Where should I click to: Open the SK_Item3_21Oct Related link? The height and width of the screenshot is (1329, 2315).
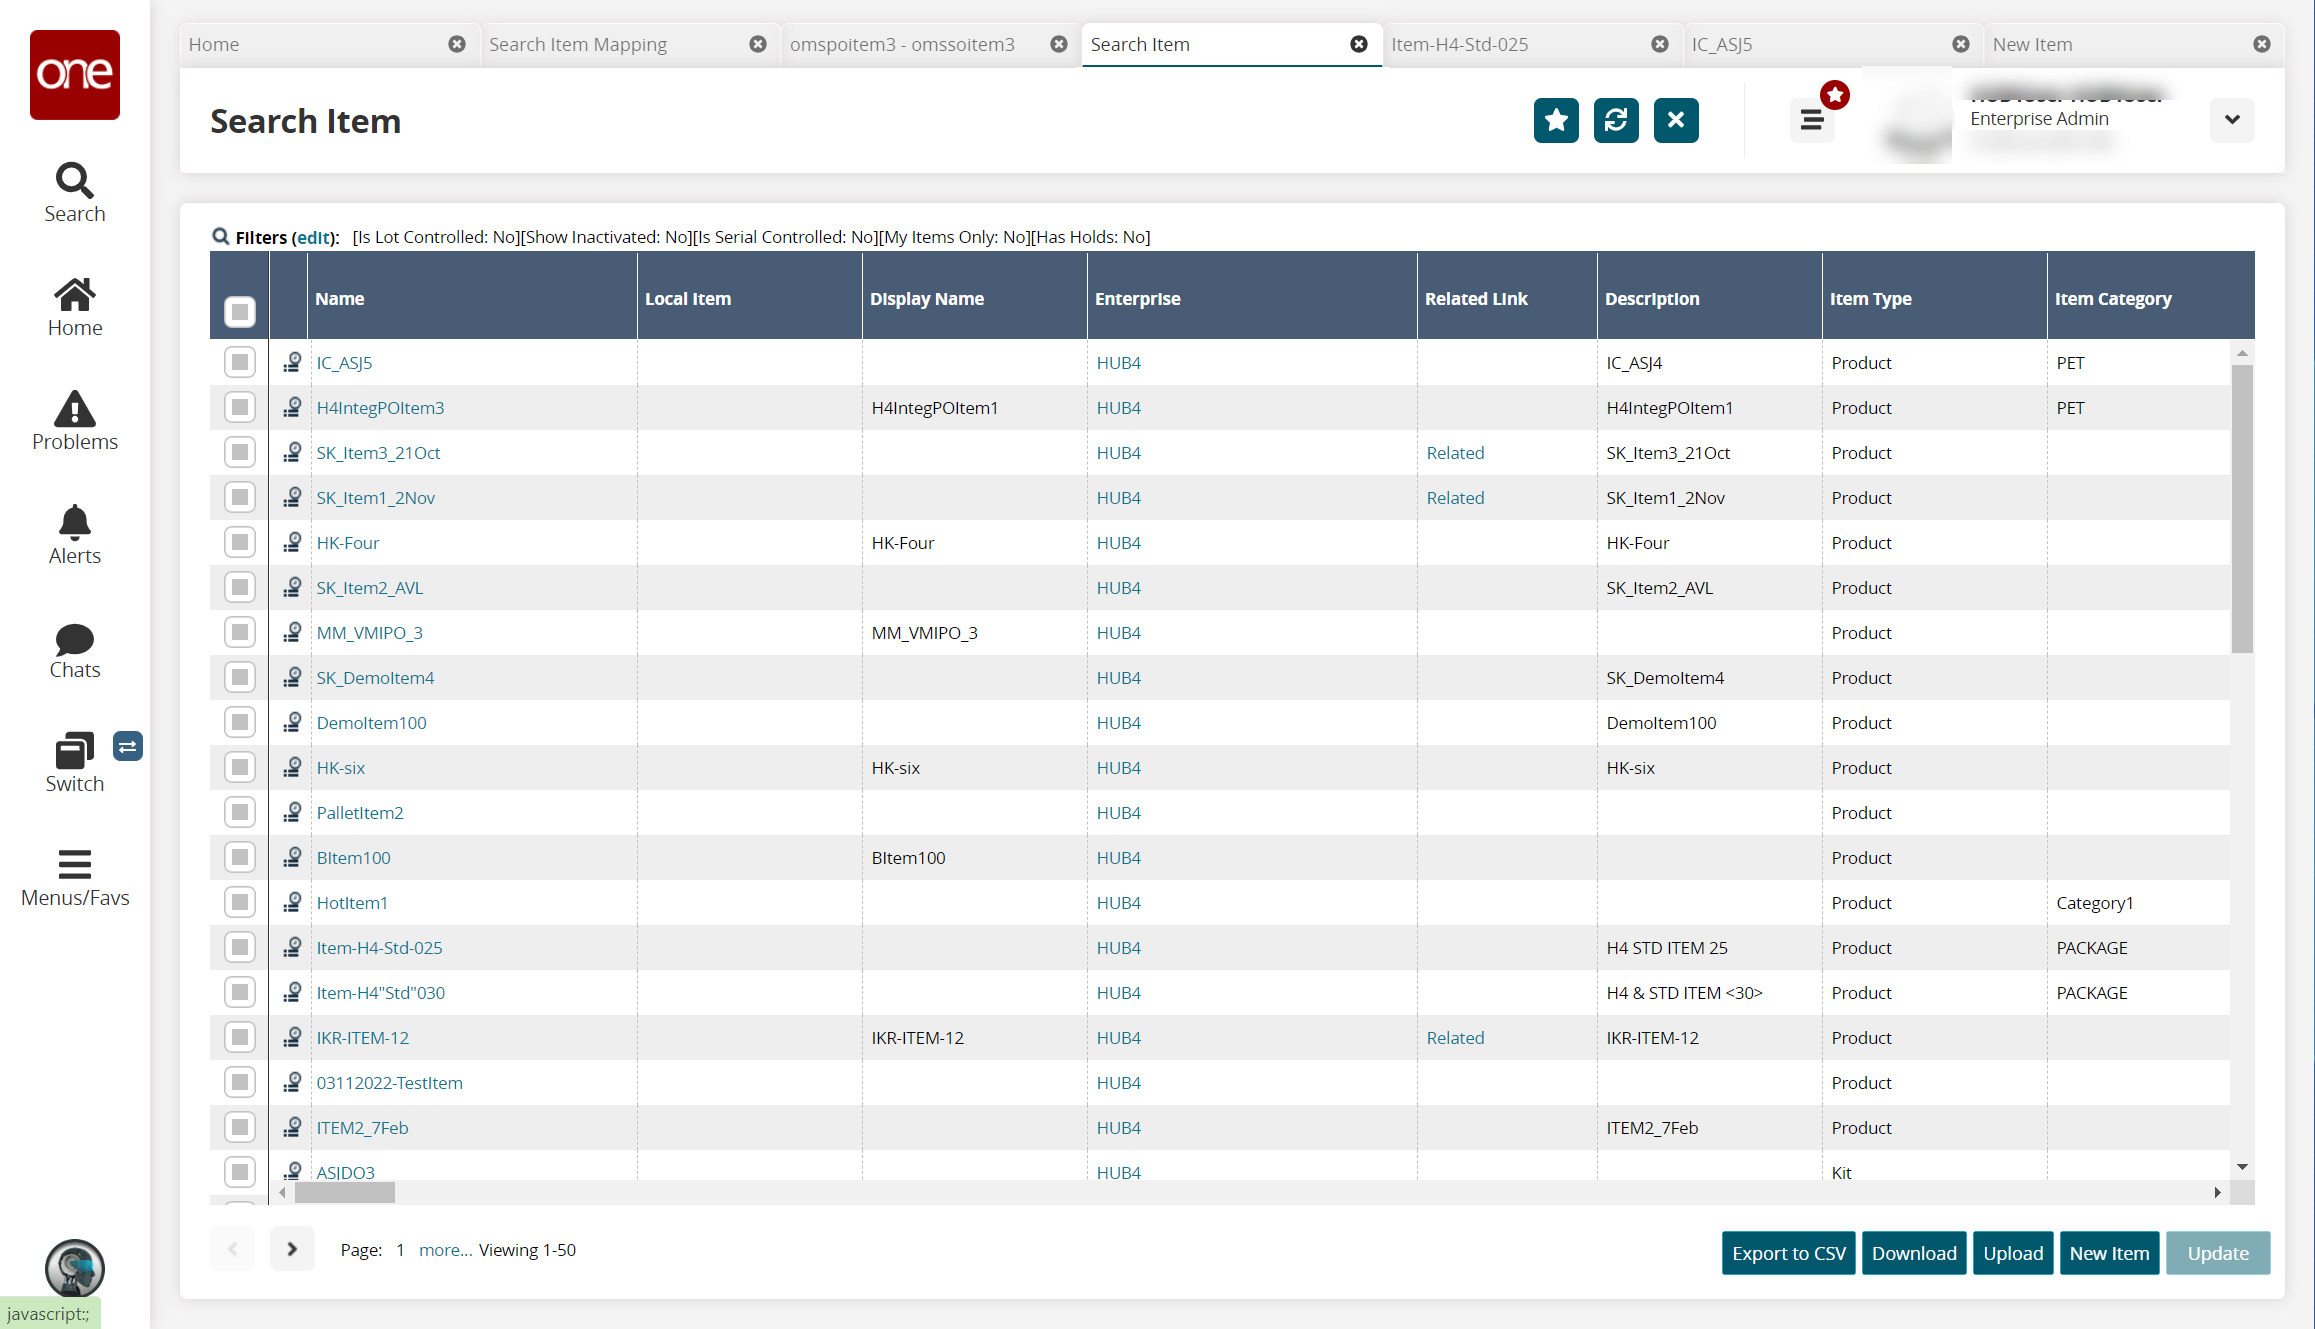1455,453
